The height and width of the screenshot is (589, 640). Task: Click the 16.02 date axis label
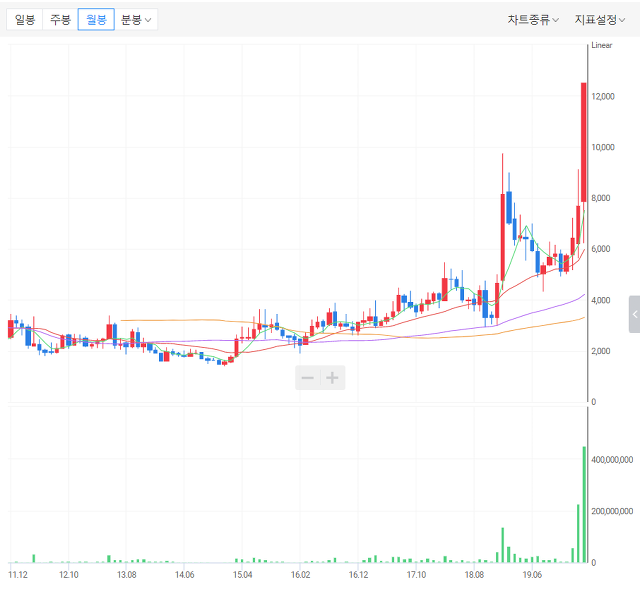pyautogui.click(x=300, y=575)
